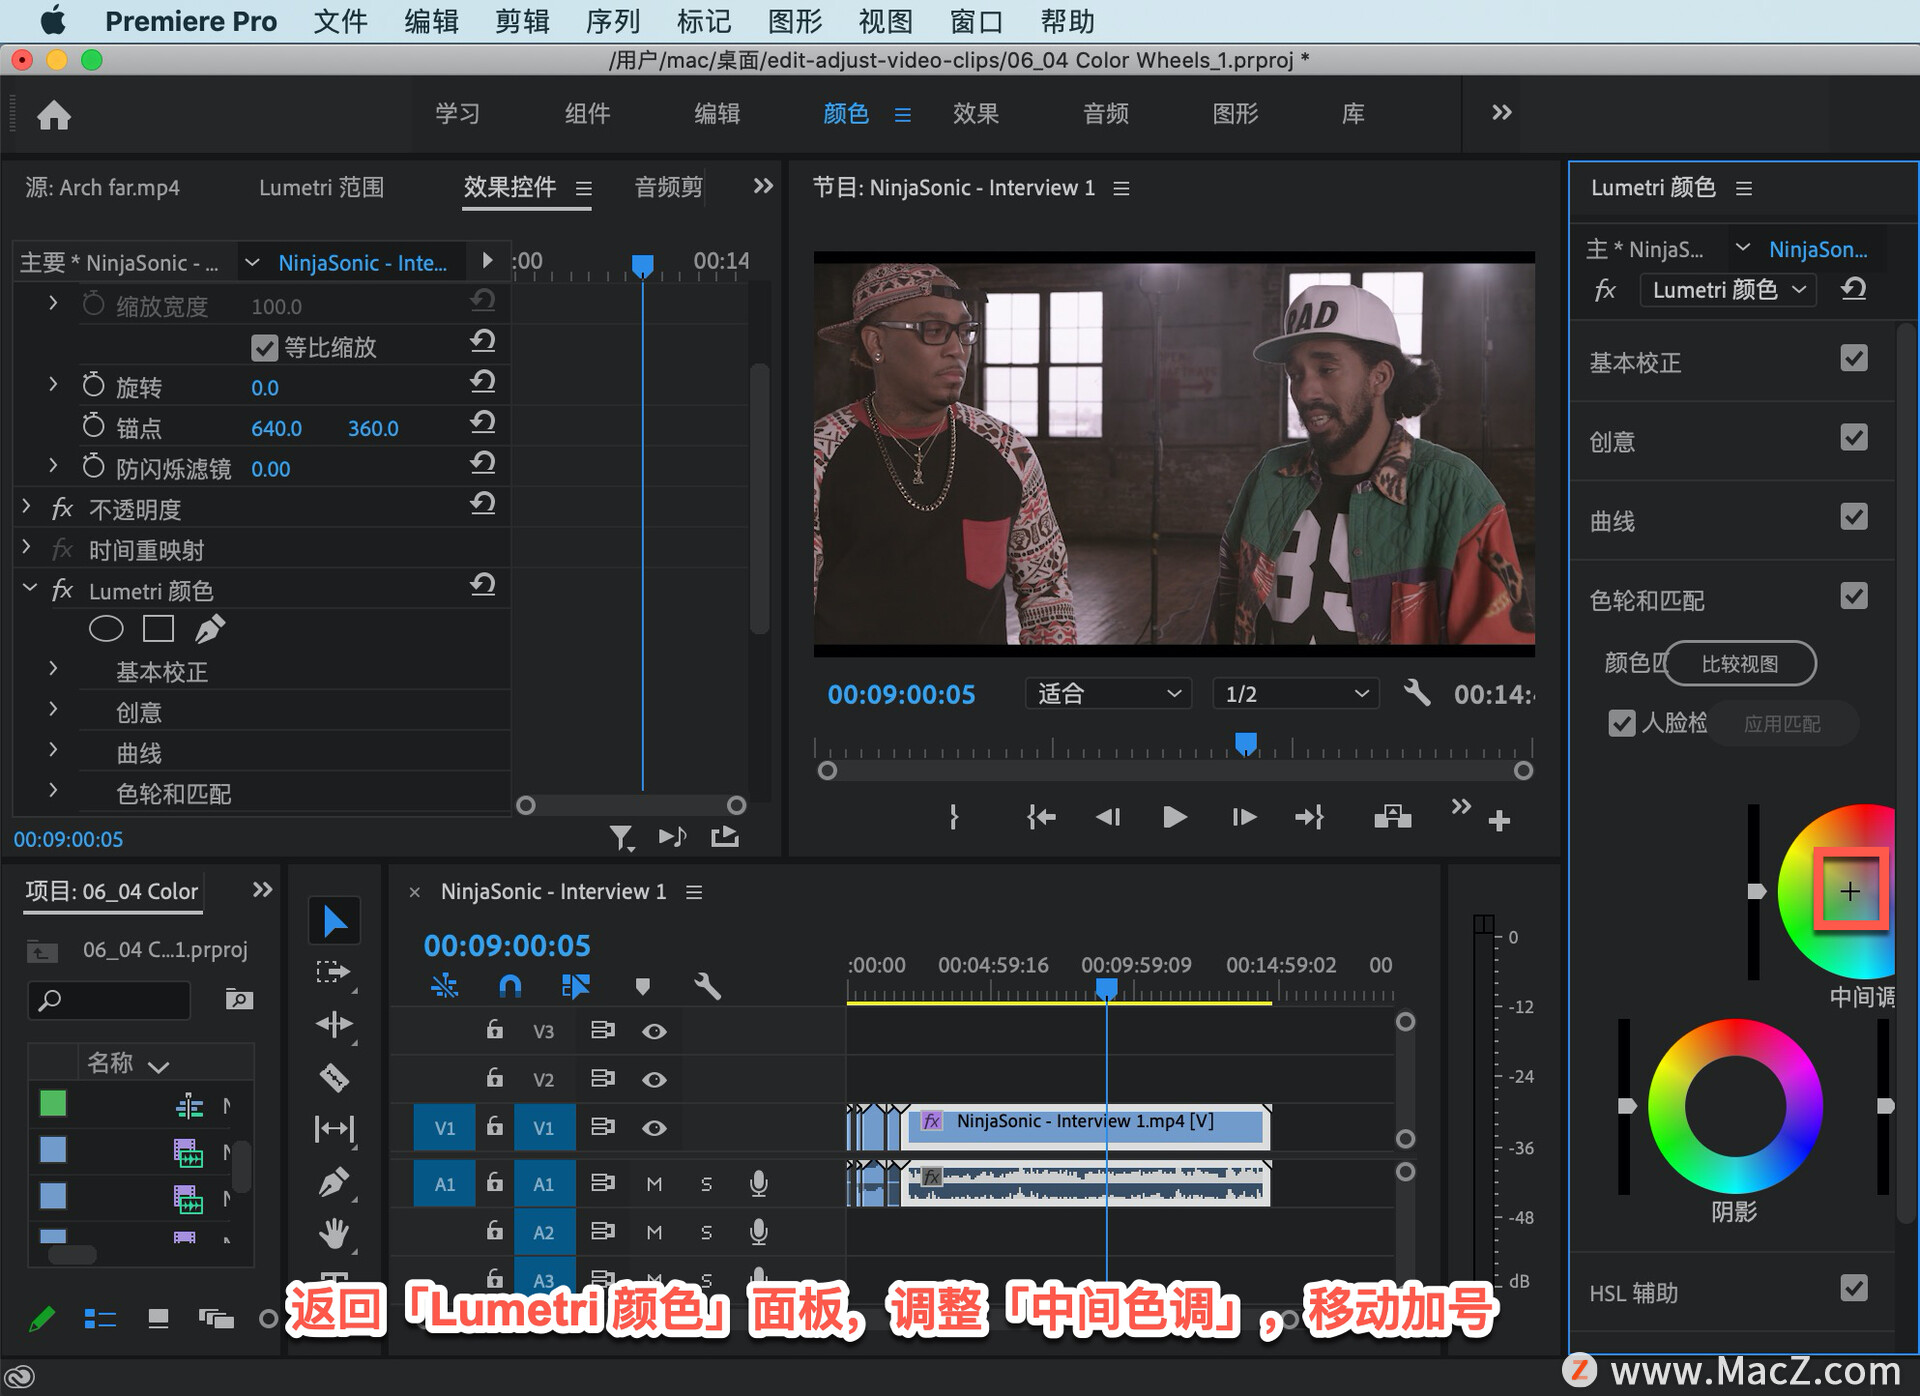Toggle sequence as nest or individual clips

(444, 987)
